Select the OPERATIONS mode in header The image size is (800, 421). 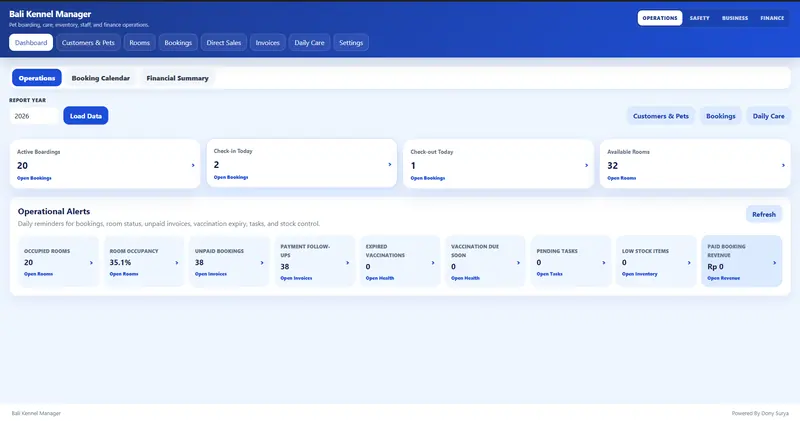click(660, 18)
